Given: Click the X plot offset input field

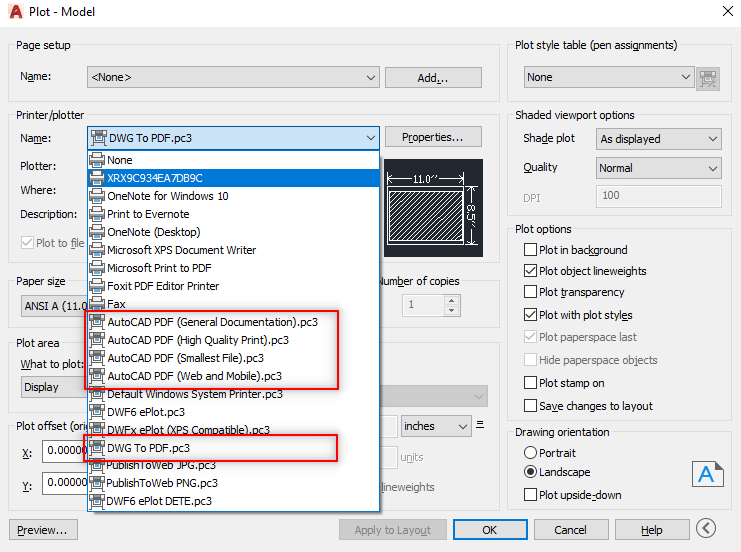Looking at the screenshot, I should (65, 451).
